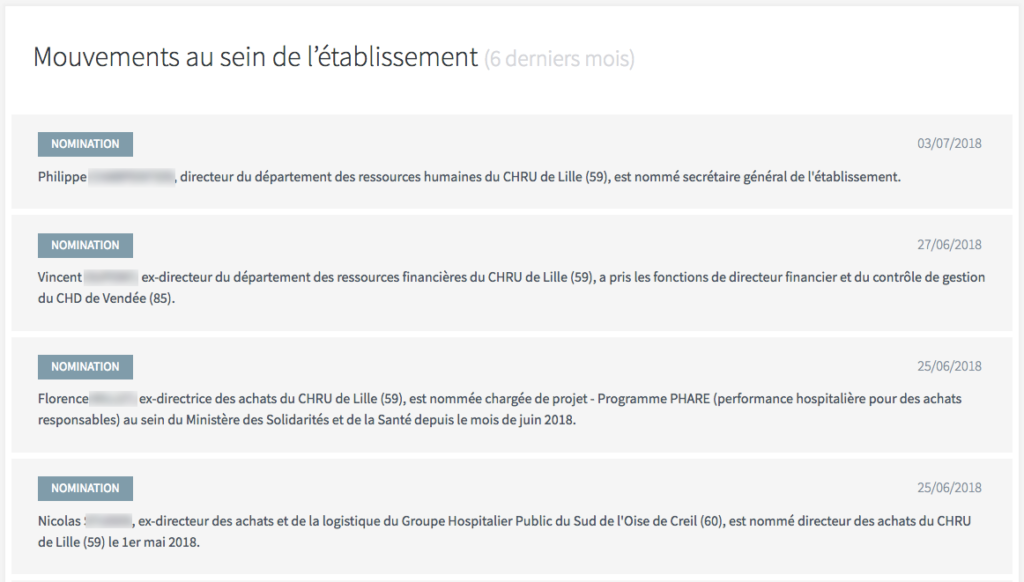Click the date 27/06/2018
Viewport: 1024px width, 582px height.
point(949,245)
